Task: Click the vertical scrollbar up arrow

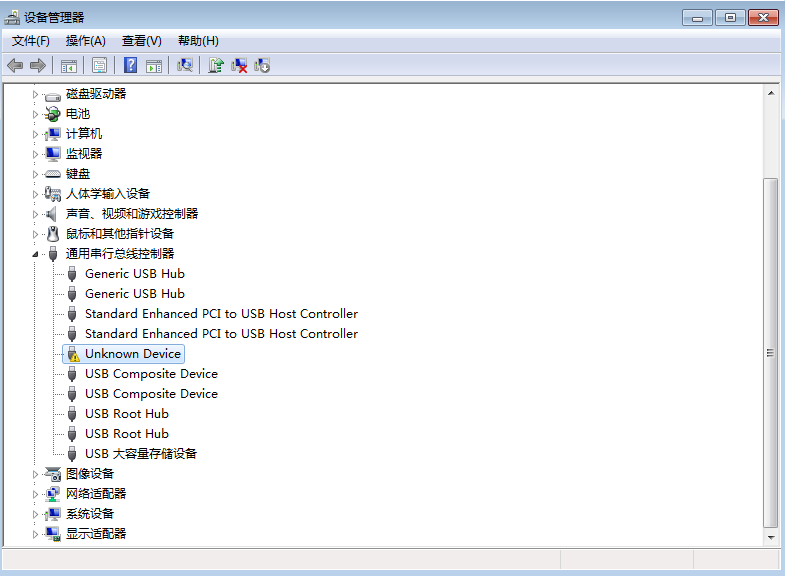Action: coord(771,93)
